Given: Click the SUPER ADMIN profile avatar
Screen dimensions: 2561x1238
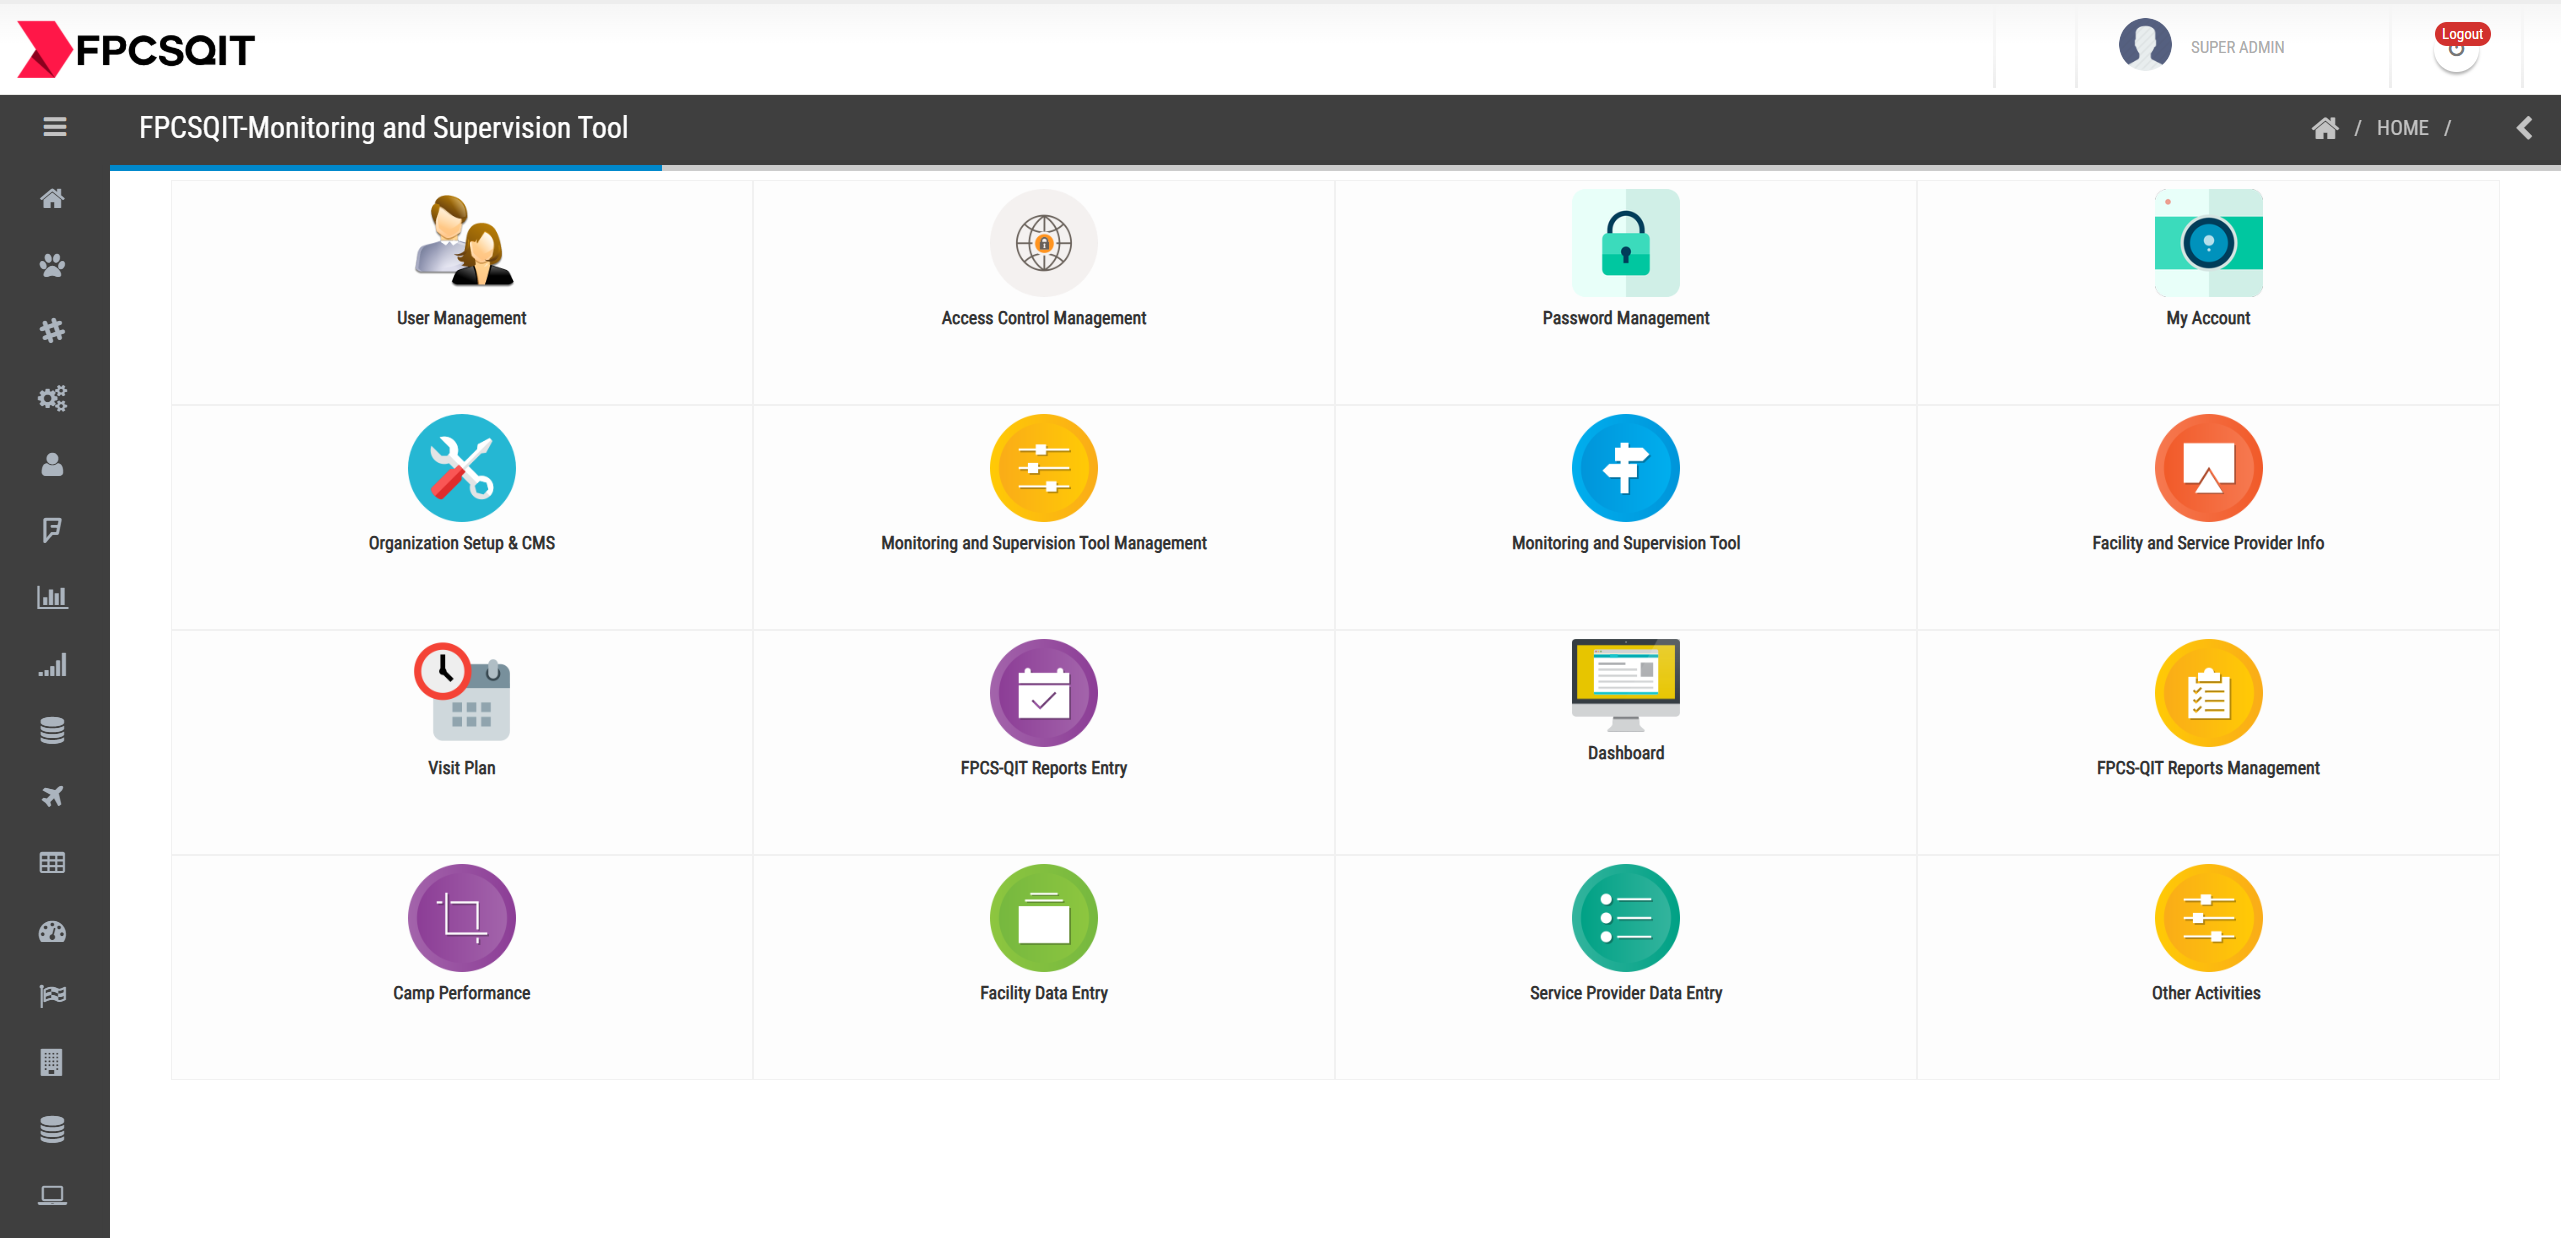Looking at the screenshot, I should (x=2145, y=45).
